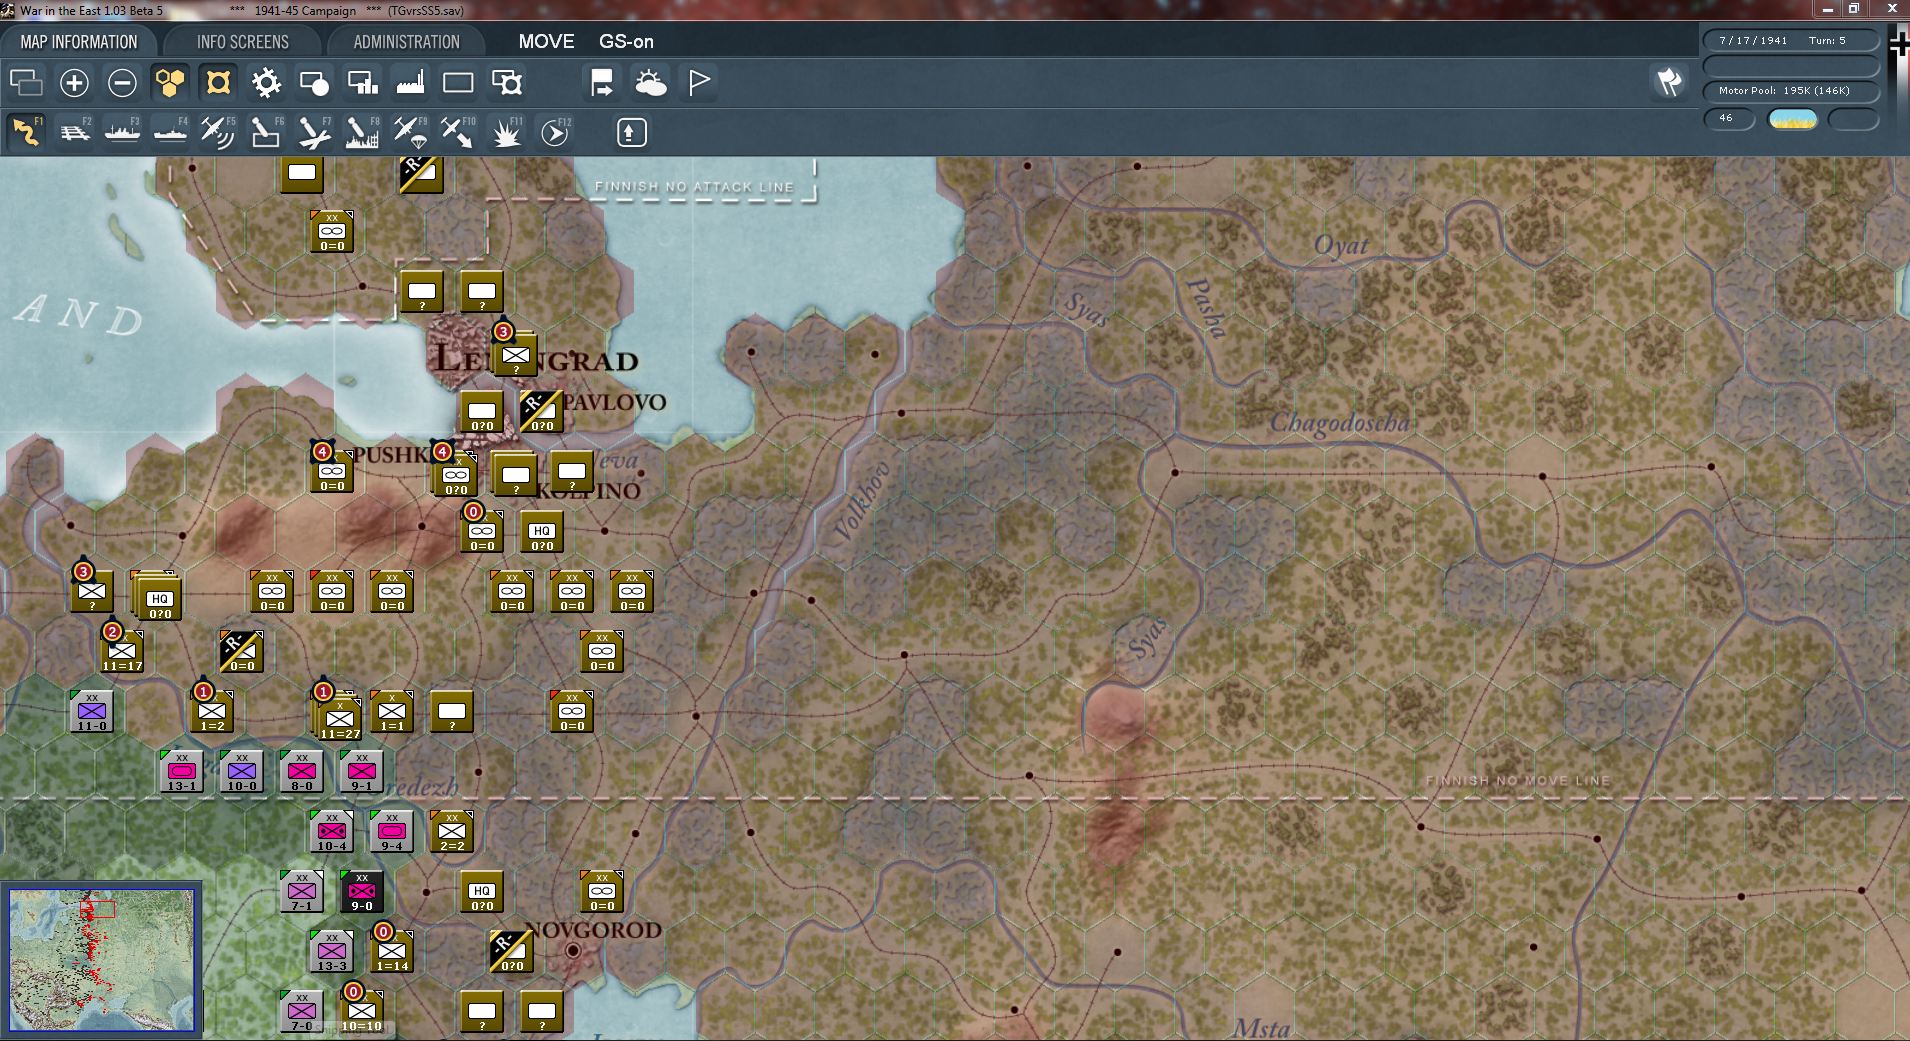Screen dimensions: 1910x1041
Task: Select the F4 amphibious mode icon
Action: (x=170, y=132)
